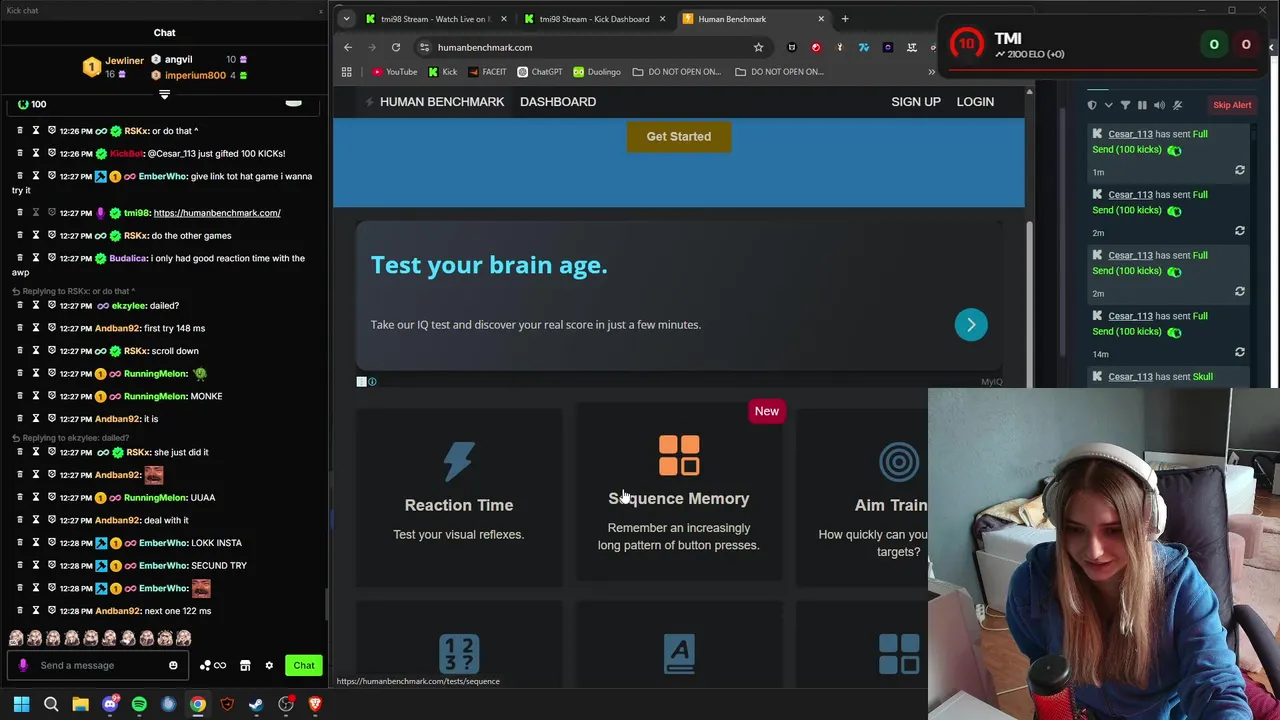This screenshot has height=720, width=1280.
Task: Open Discord from taskbar
Action: pos(110,704)
